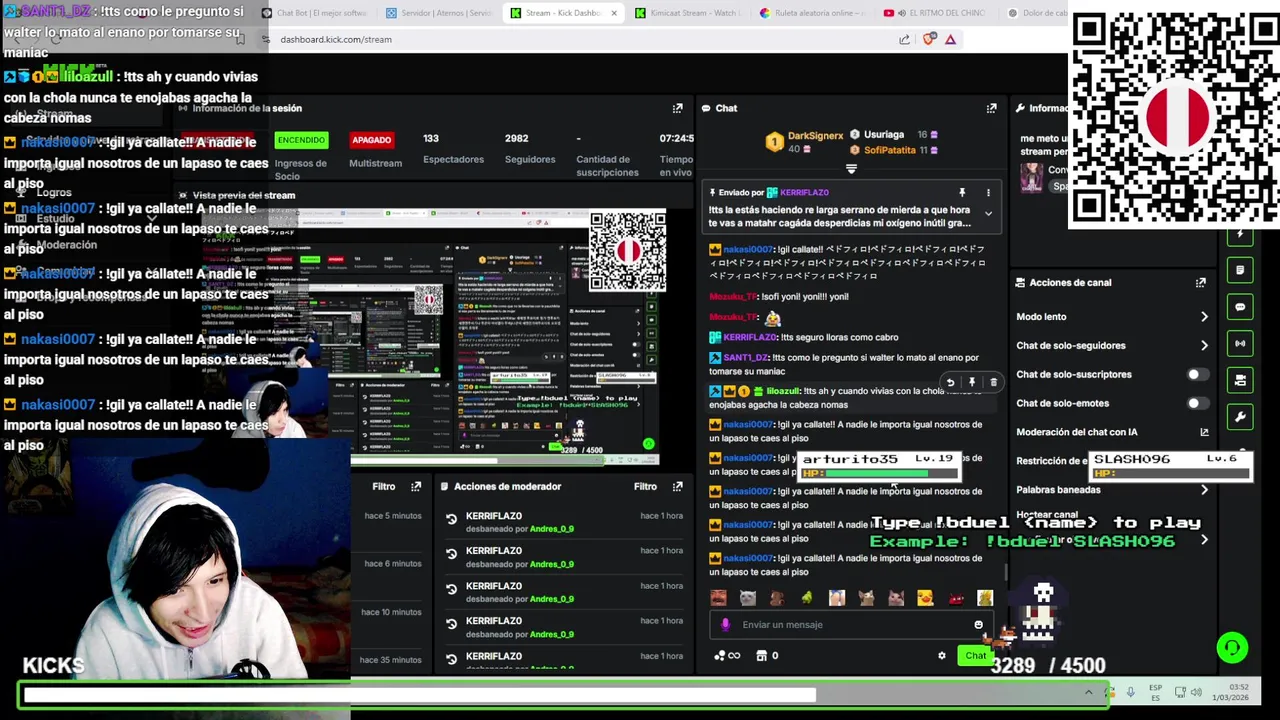Click Cantidad de suscripciones stat
Viewport: 1280px width, 720px height.
point(607,156)
